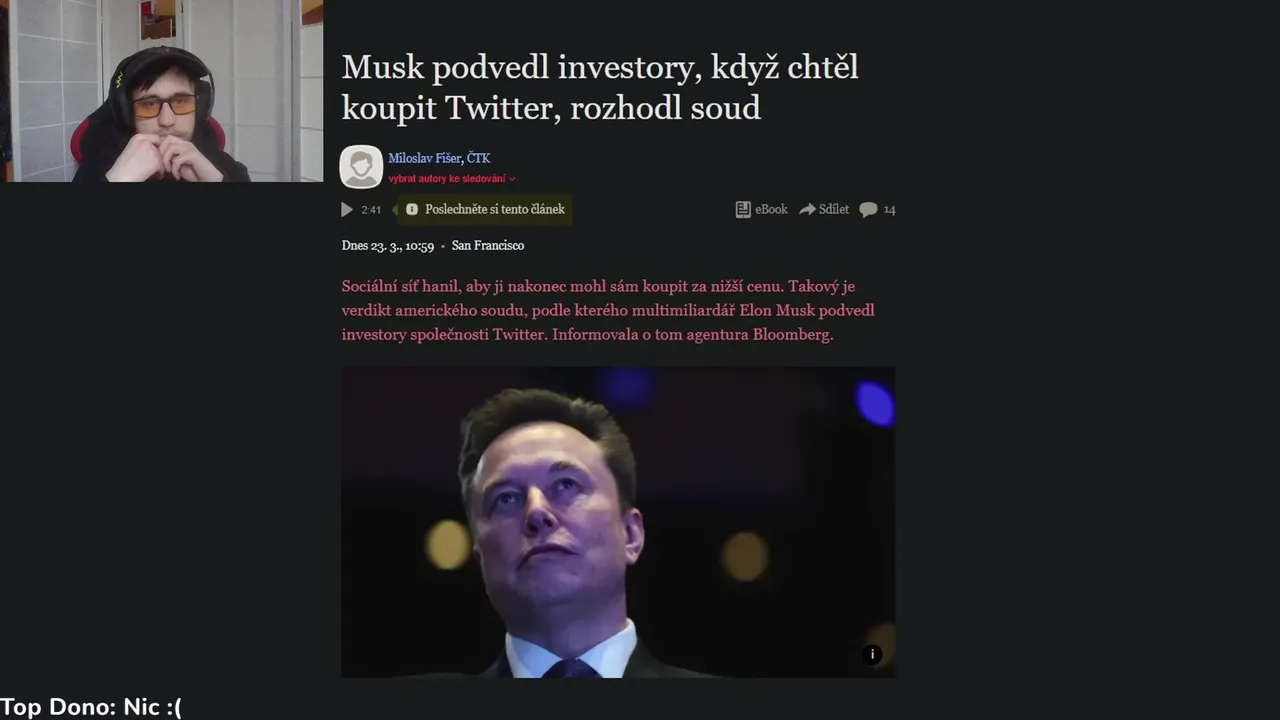Click the San Francisco location label
1280x720 pixels.
tap(488, 246)
